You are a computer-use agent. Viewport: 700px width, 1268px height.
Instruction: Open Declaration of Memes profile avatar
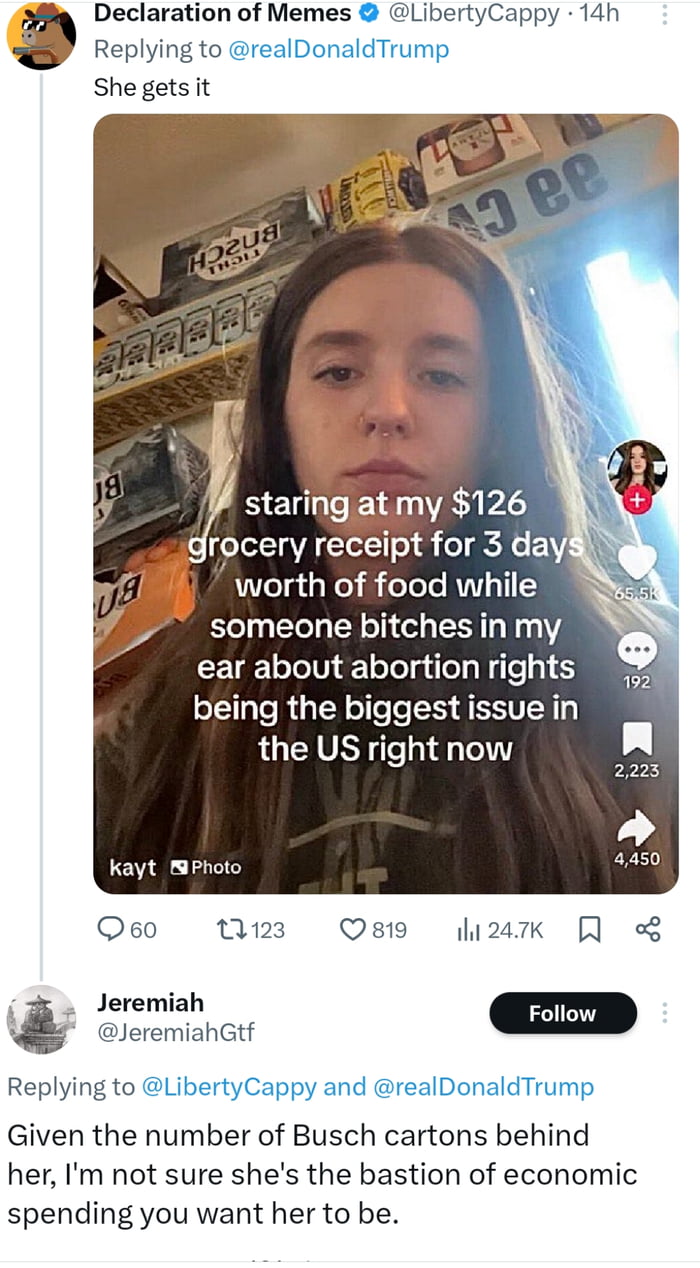pyautogui.click(x=41, y=35)
